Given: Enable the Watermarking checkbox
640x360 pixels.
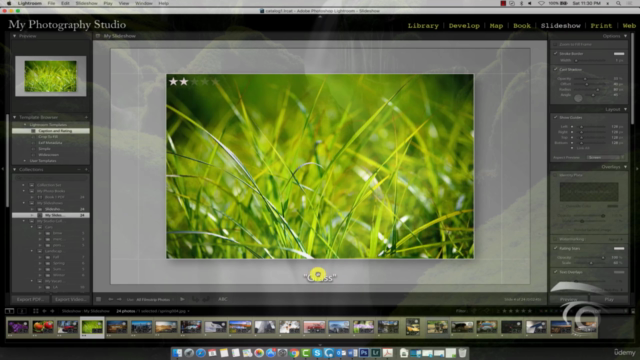Looking at the screenshot, I should (556, 239).
